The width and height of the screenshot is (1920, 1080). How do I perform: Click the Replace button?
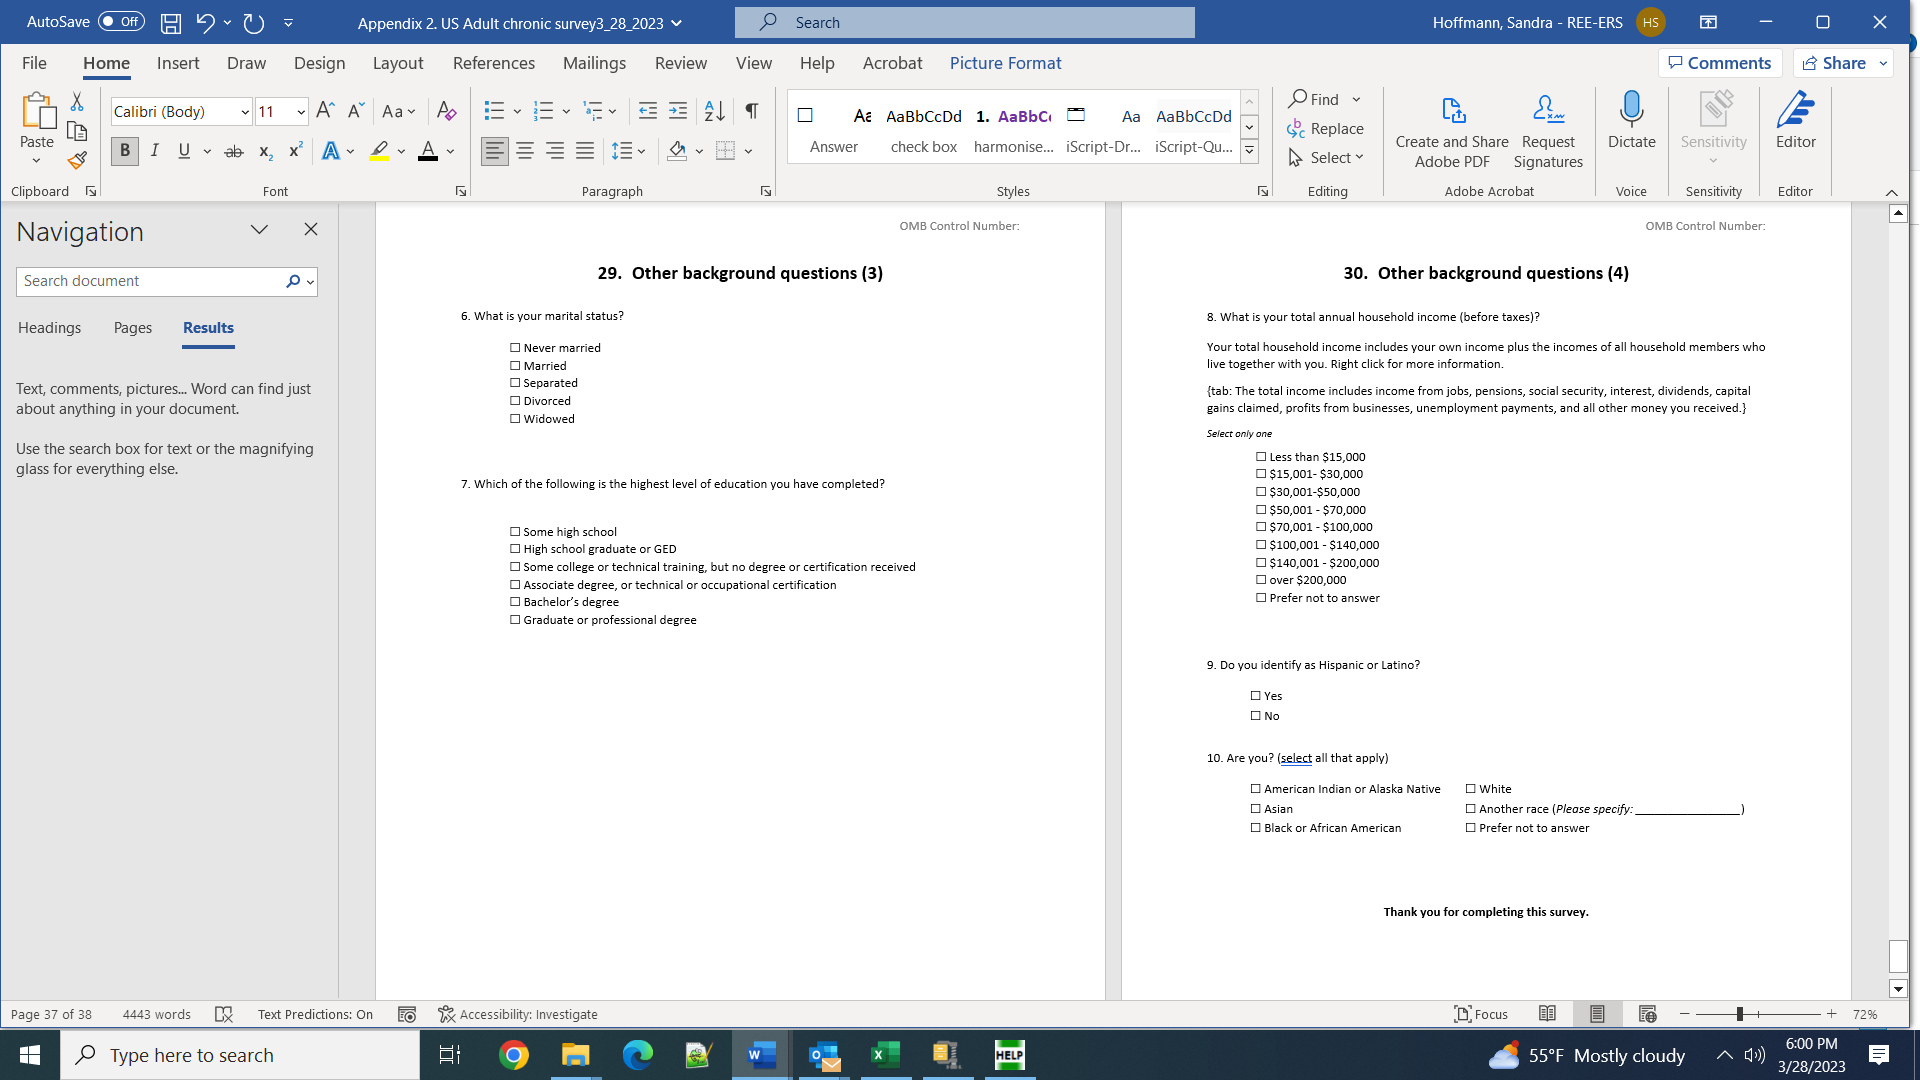(1326, 128)
